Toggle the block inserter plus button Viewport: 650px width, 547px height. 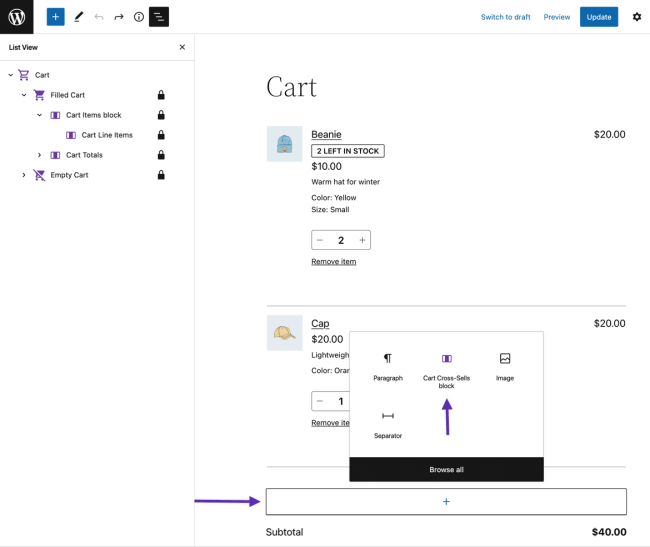55,17
